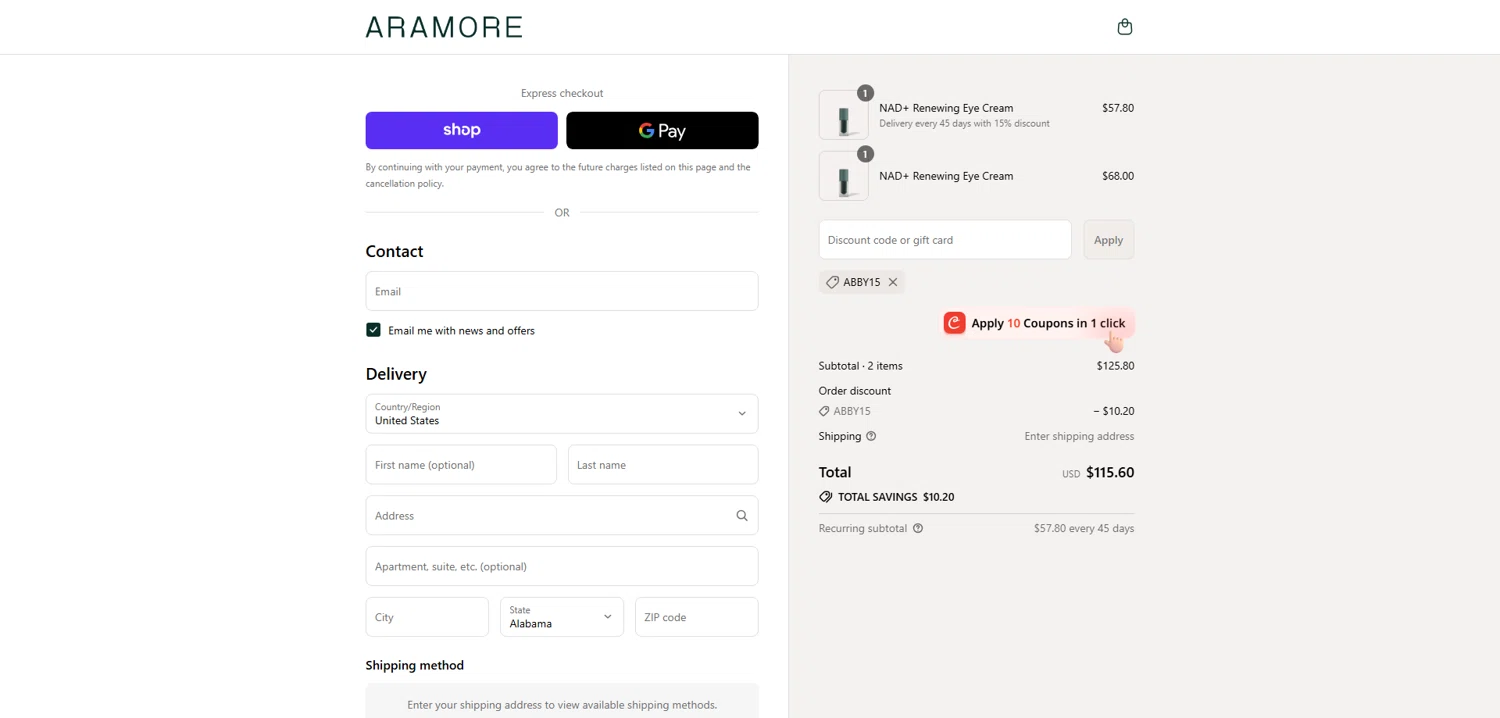Image resolution: width=1500 pixels, height=718 pixels.
Task: Click 'Enter shipping address' text
Action: (x=1079, y=436)
